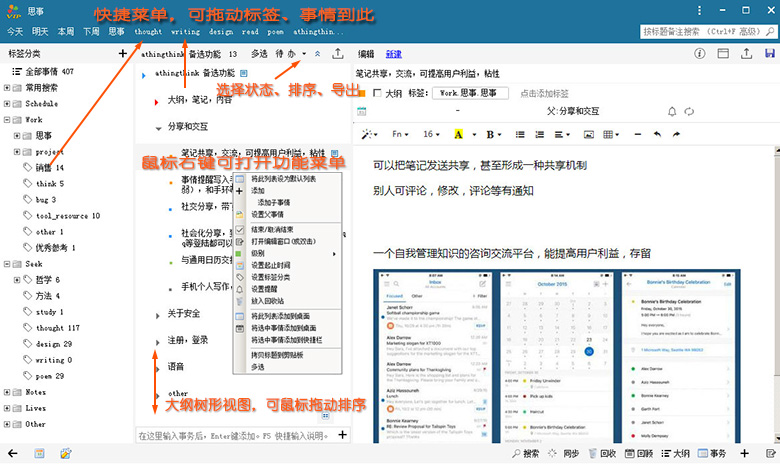Image resolution: width=780 pixels, height=464 pixels.
Task: Expand the Schedule tree node
Action: click(x=7, y=103)
